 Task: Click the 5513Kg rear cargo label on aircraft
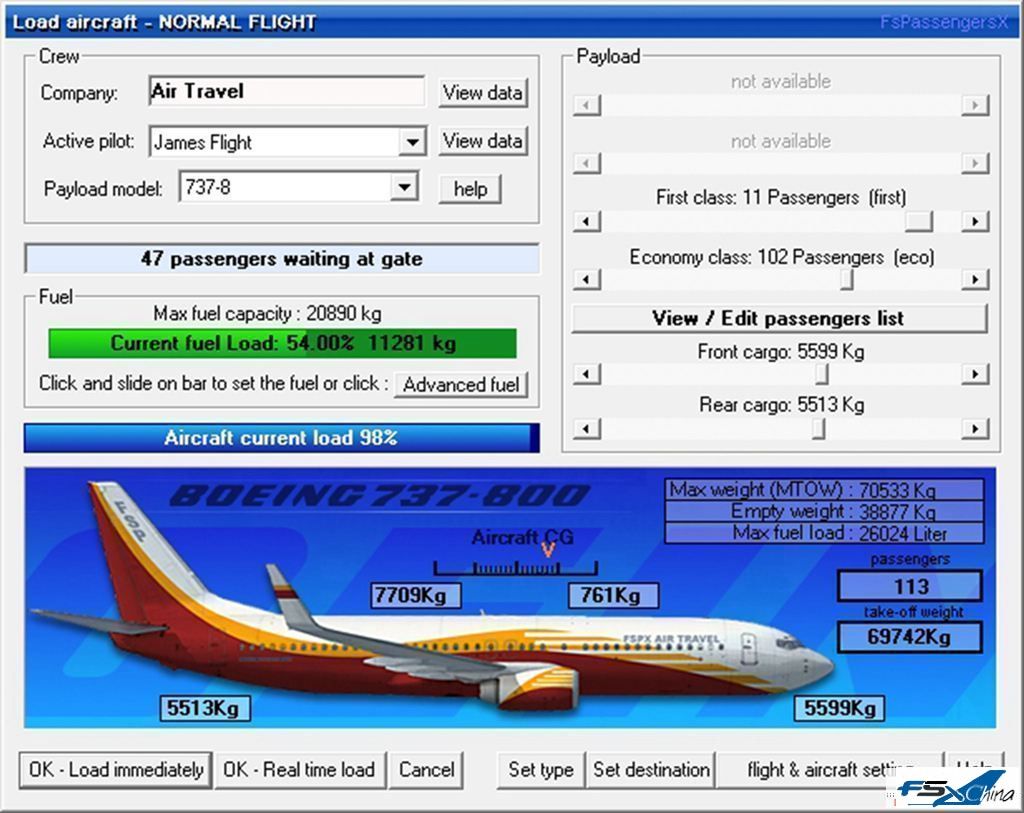click(205, 708)
